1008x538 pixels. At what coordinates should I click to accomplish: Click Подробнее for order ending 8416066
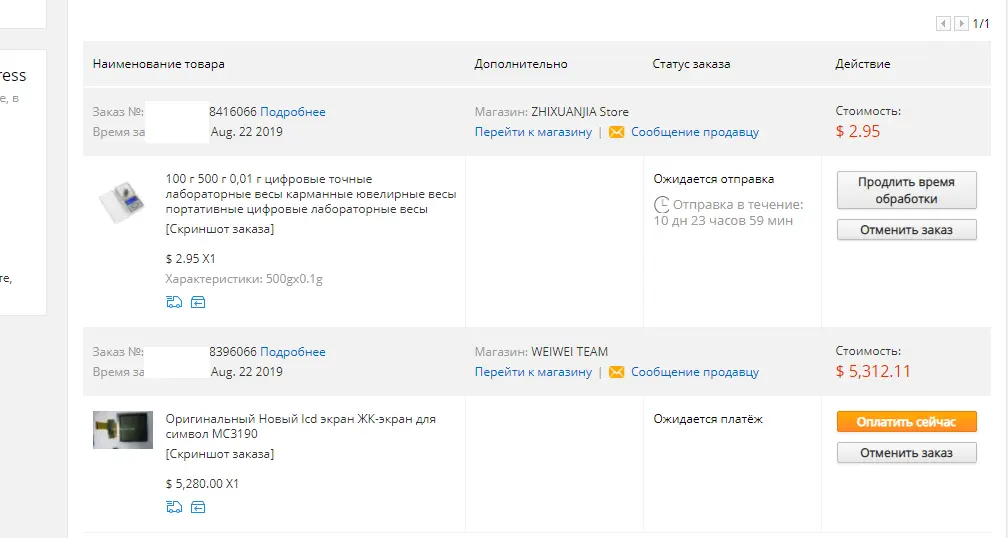pos(292,112)
